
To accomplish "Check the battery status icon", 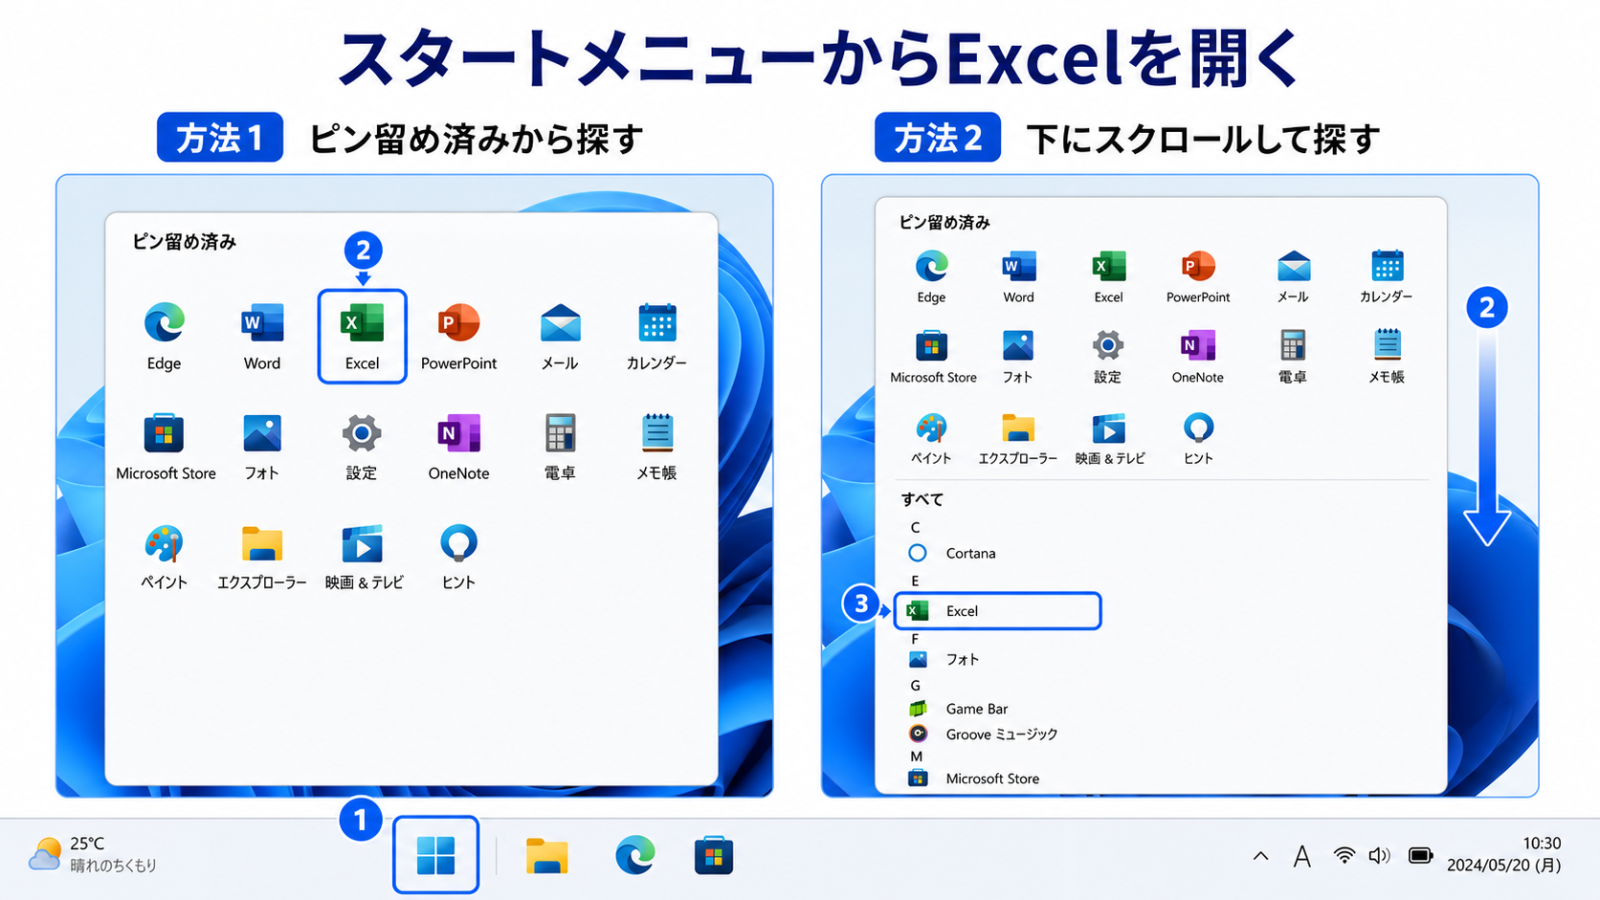I will pyautogui.click(x=1420, y=855).
